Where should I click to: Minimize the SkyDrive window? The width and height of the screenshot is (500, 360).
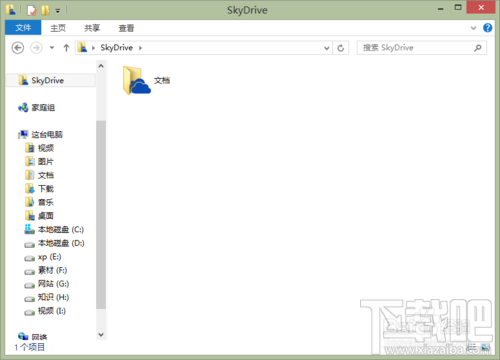pyautogui.click(x=440, y=8)
